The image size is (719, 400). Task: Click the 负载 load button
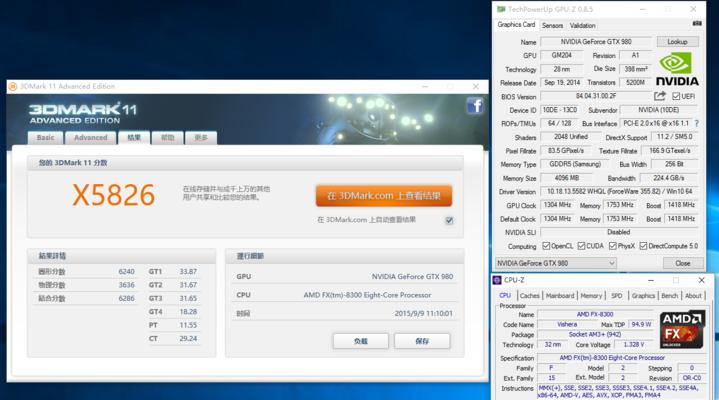coord(361,341)
